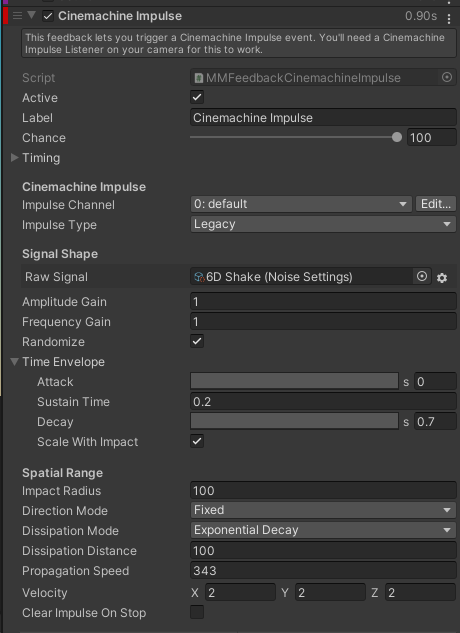The height and width of the screenshot is (633, 460).
Task: Click the Attack curve field
Action: [294, 381]
